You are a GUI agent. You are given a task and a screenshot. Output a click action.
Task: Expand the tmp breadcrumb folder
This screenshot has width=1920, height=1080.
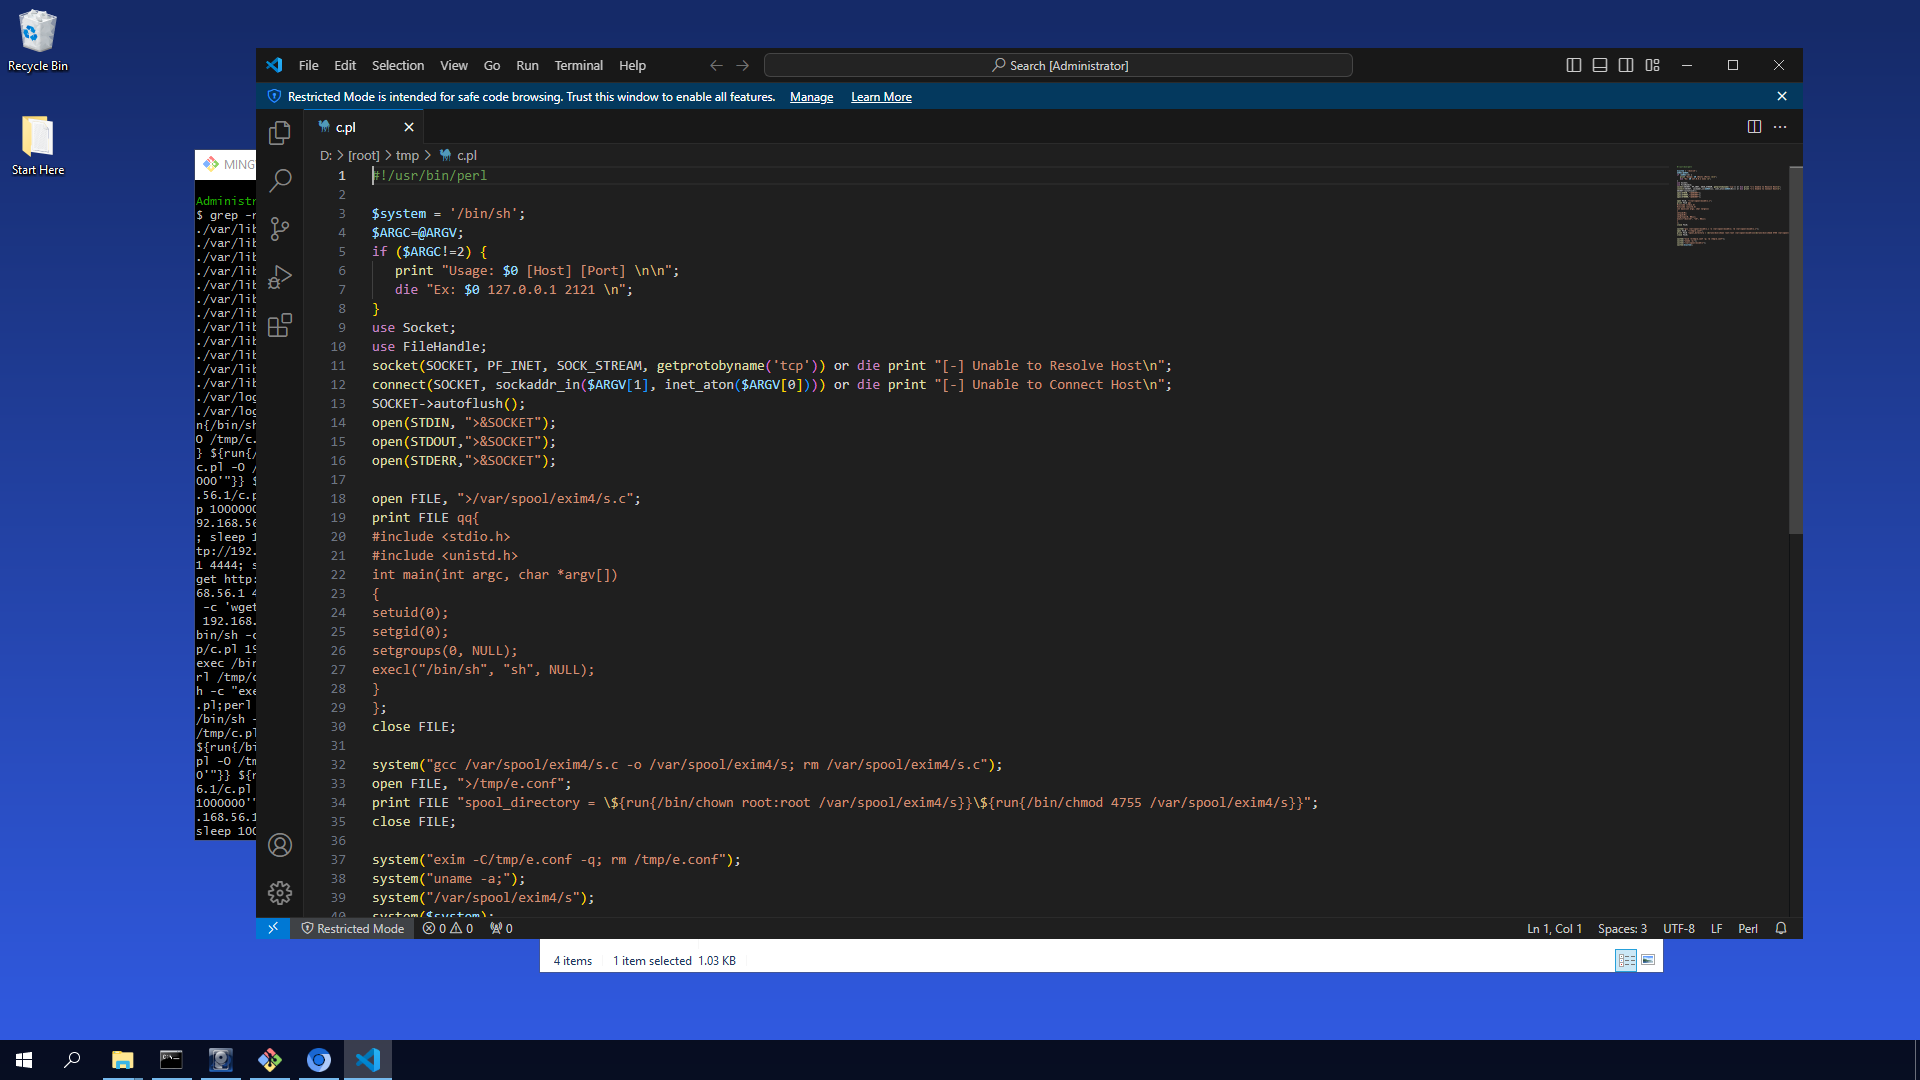tap(407, 155)
